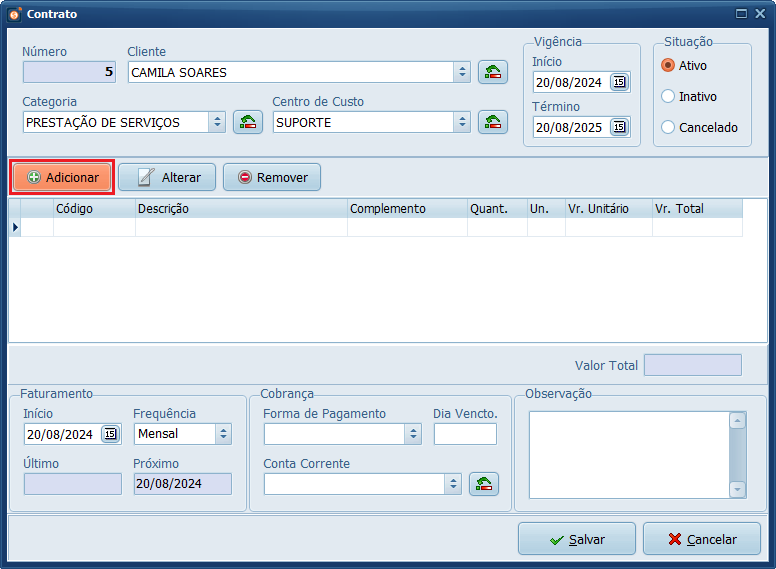This screenshot has height=569, width=776.
Task: Expand the Cliente dropdown list
Action: pos(462,72)
